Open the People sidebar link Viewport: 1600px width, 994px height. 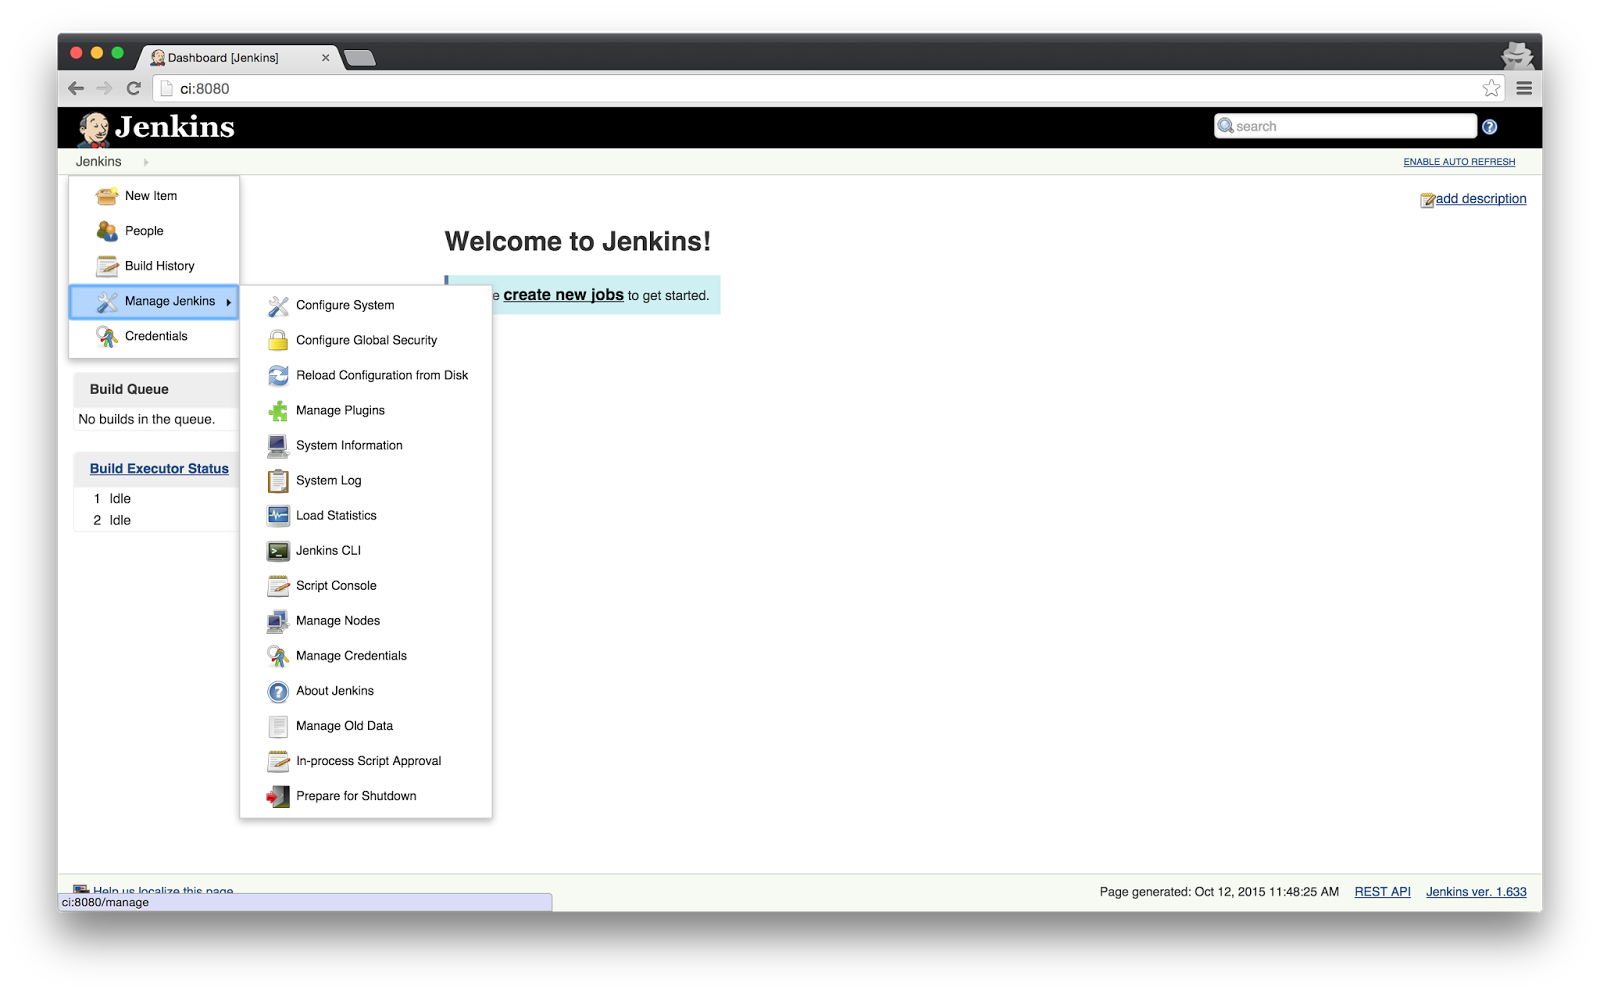click(x=144, y=231)
